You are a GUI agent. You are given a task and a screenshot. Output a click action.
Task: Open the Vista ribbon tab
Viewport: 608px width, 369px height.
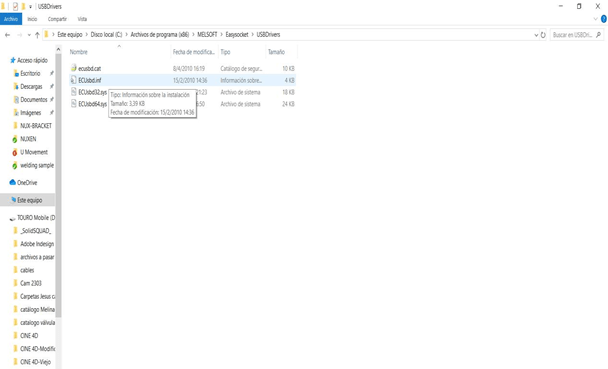[82, 19]
